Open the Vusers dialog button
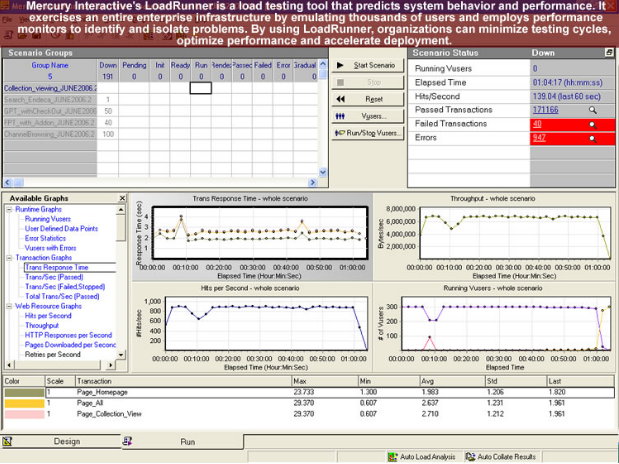Screen dimensions: 619x464 (x=368, y=116)
